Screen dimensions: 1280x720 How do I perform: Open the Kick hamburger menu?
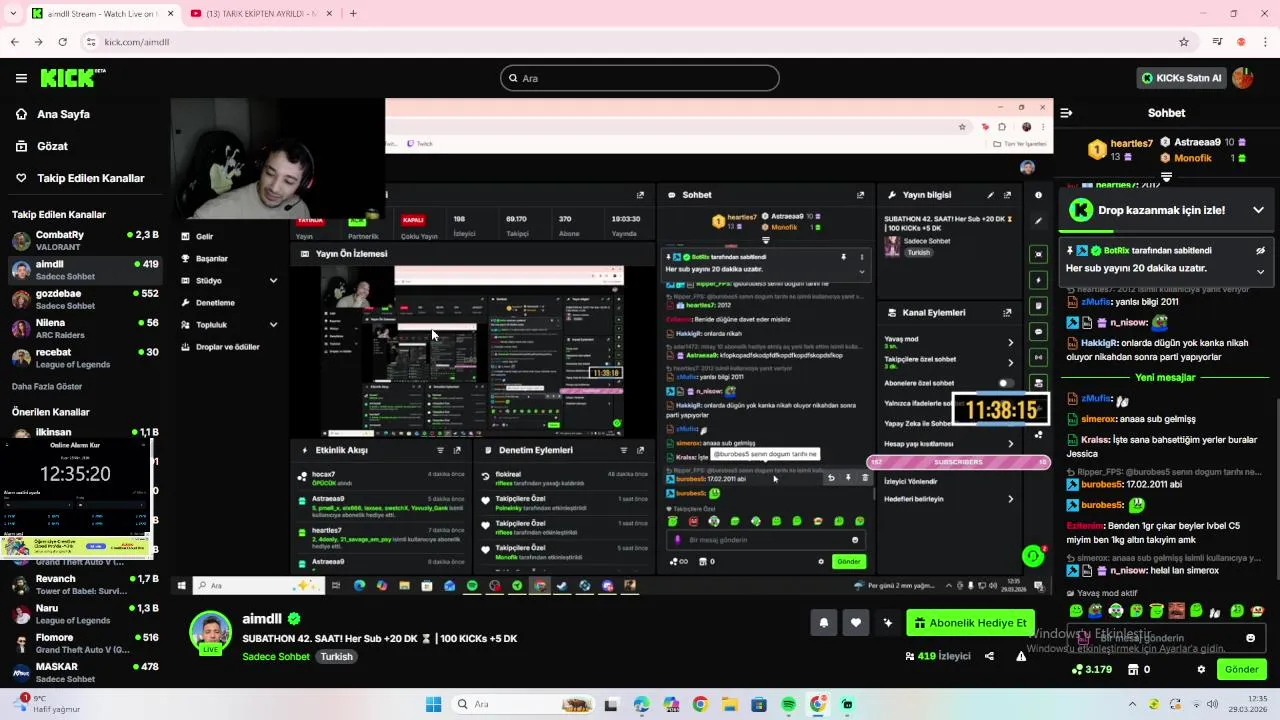pos(21,78)
